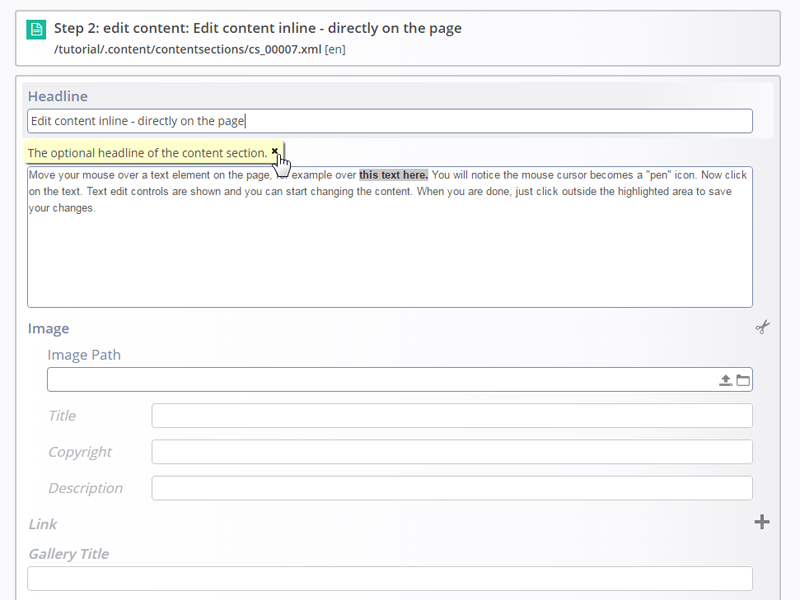Add a Link with the plus icon
This screenshot has height=600, width=800.
point(762,522)
